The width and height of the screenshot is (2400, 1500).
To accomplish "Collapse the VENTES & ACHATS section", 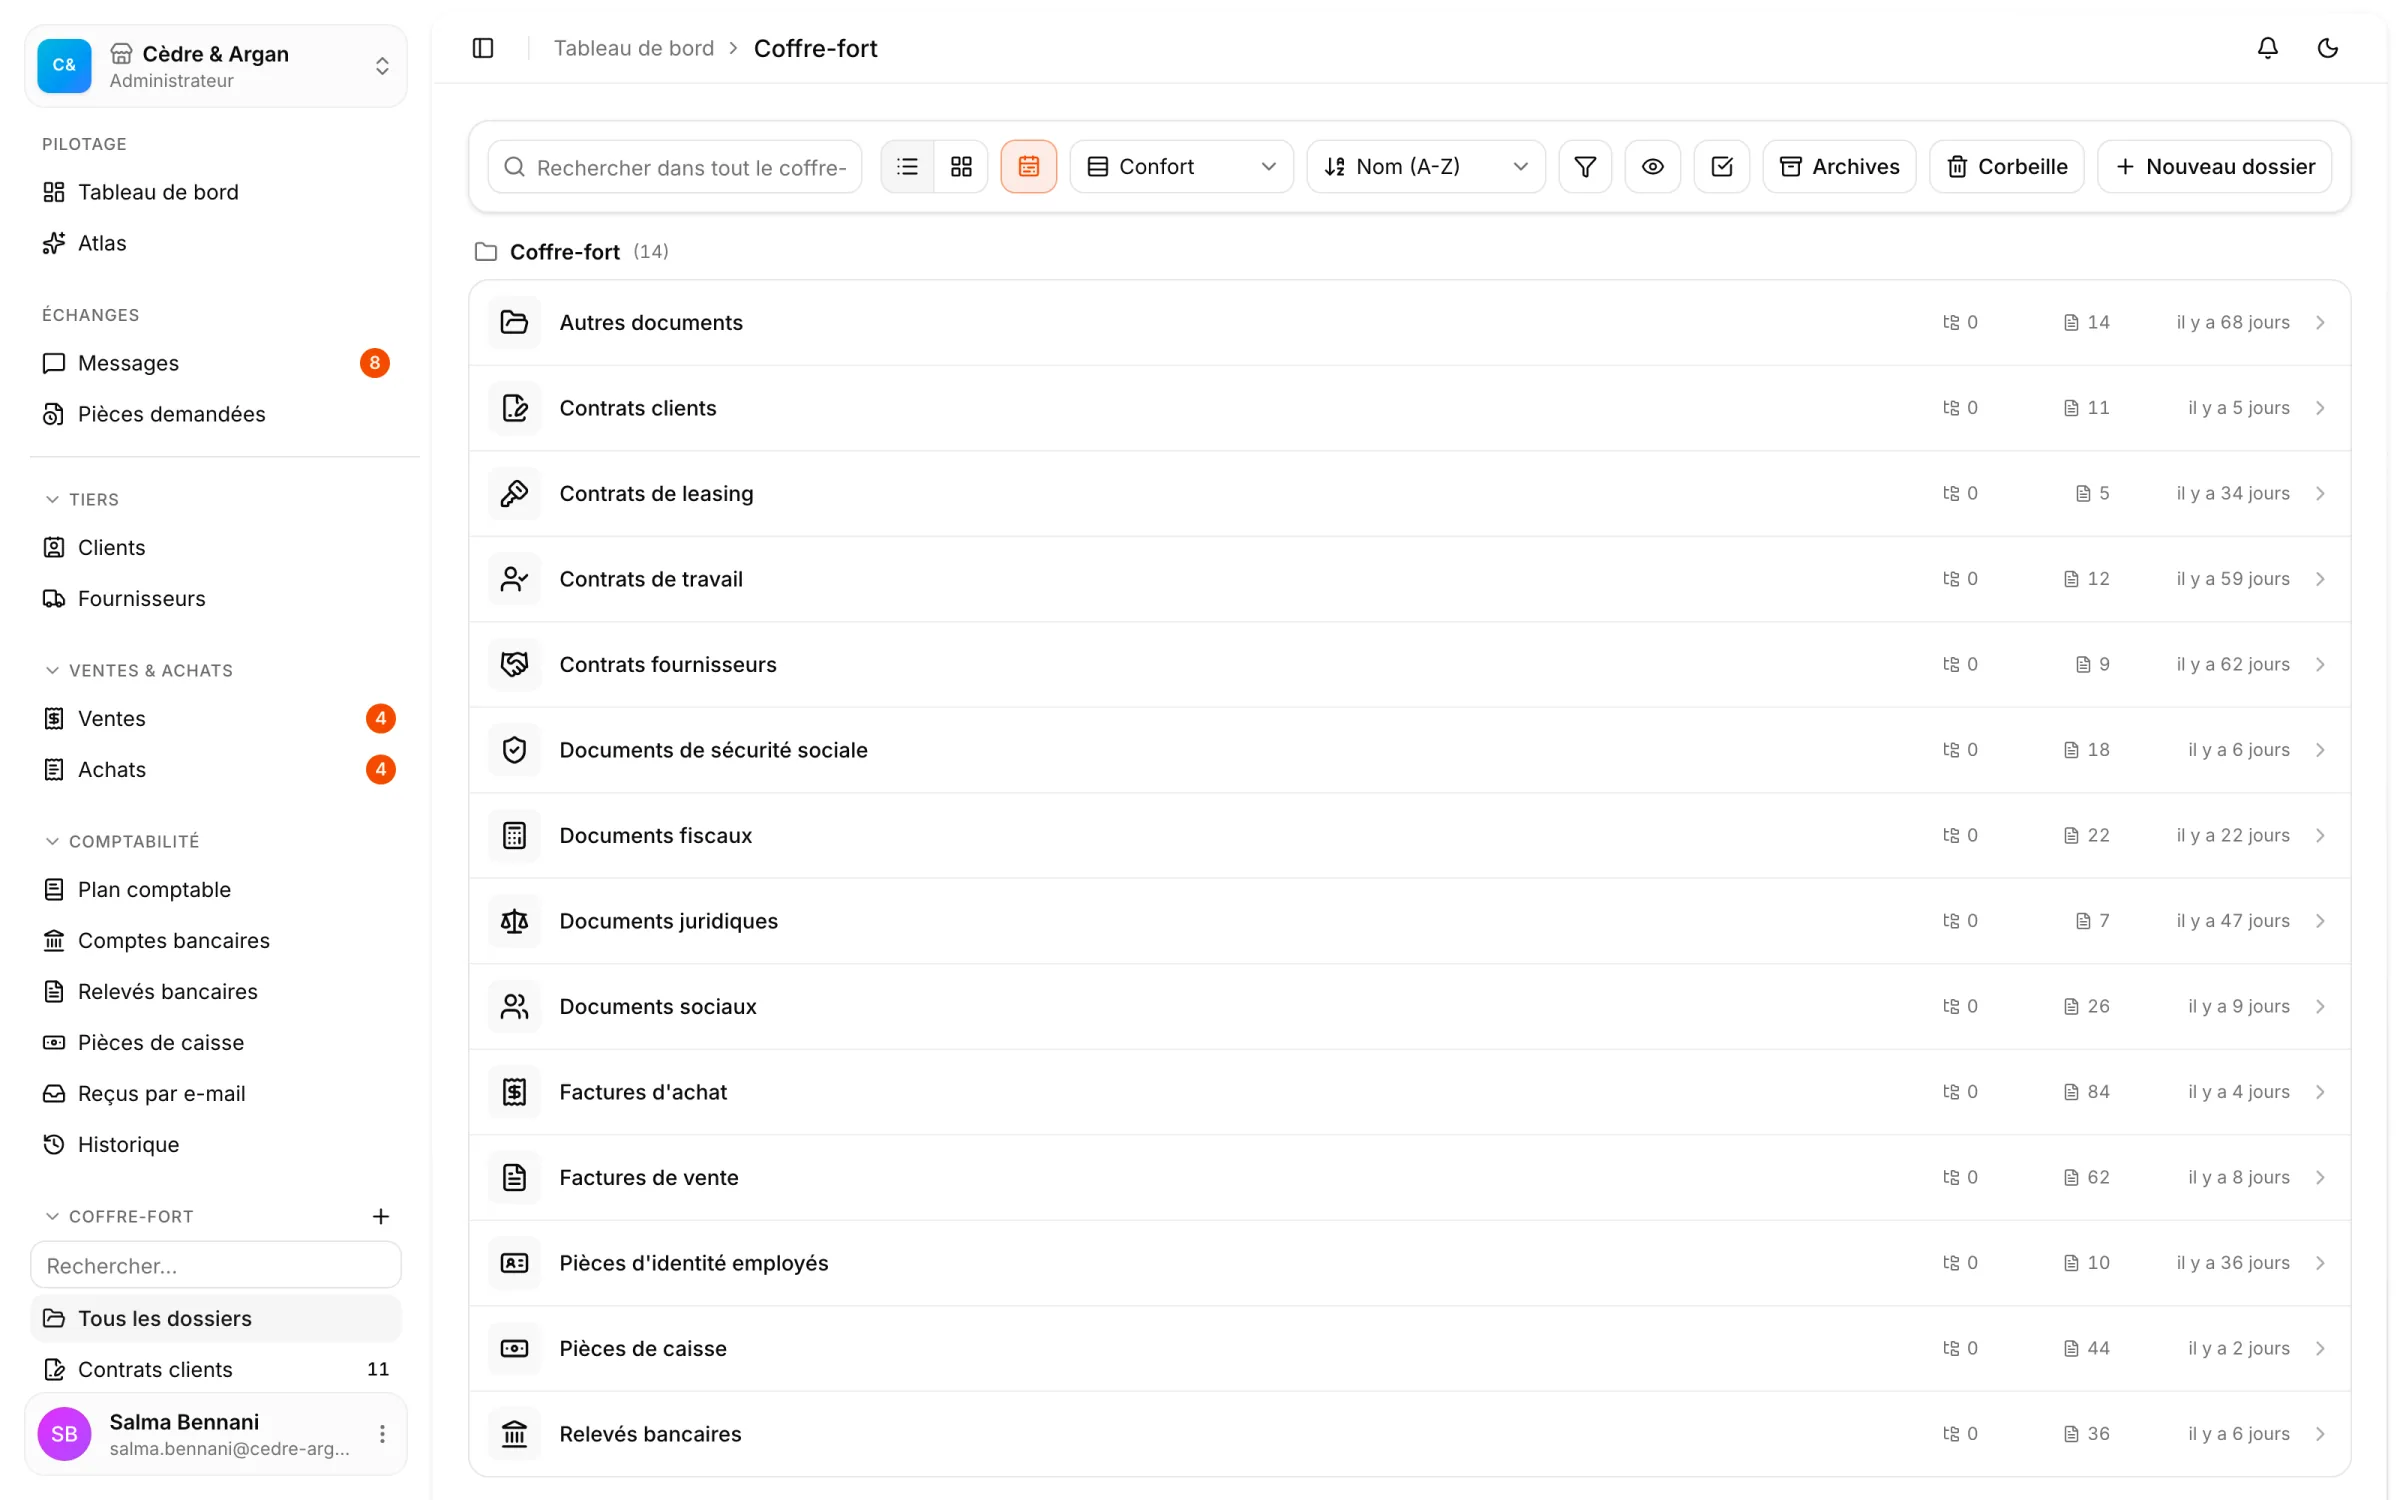I will [x=139, y=670].
